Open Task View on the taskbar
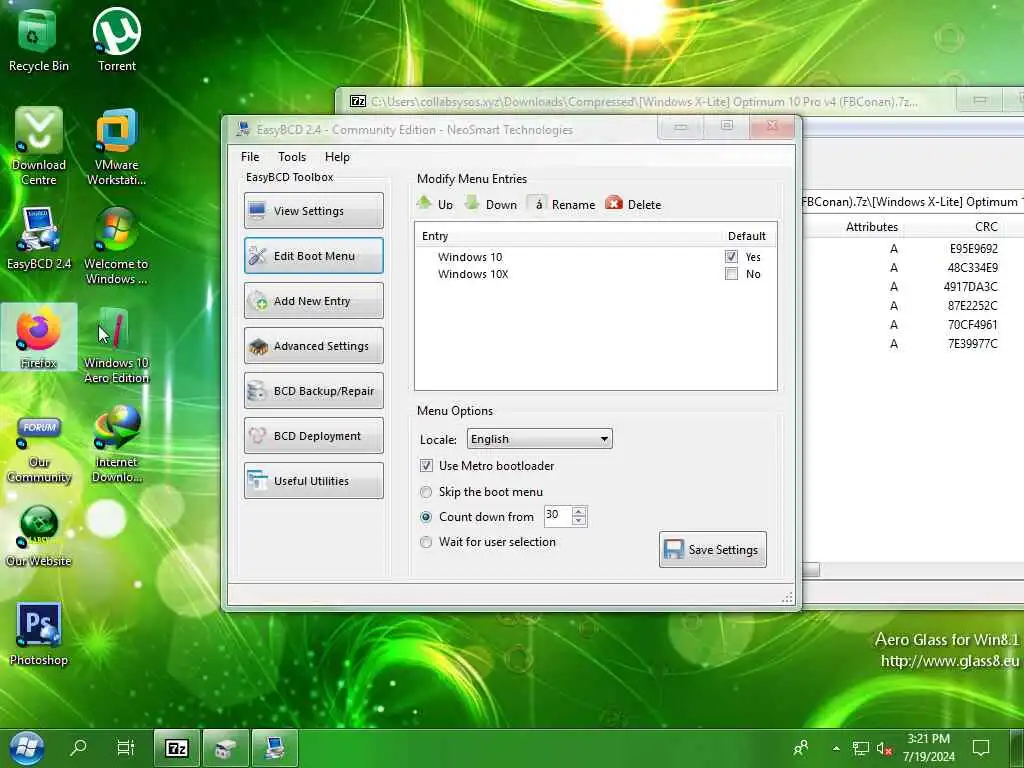This screenshot has height=768, width=1024. pyautogui.click(x=125, y=747)
